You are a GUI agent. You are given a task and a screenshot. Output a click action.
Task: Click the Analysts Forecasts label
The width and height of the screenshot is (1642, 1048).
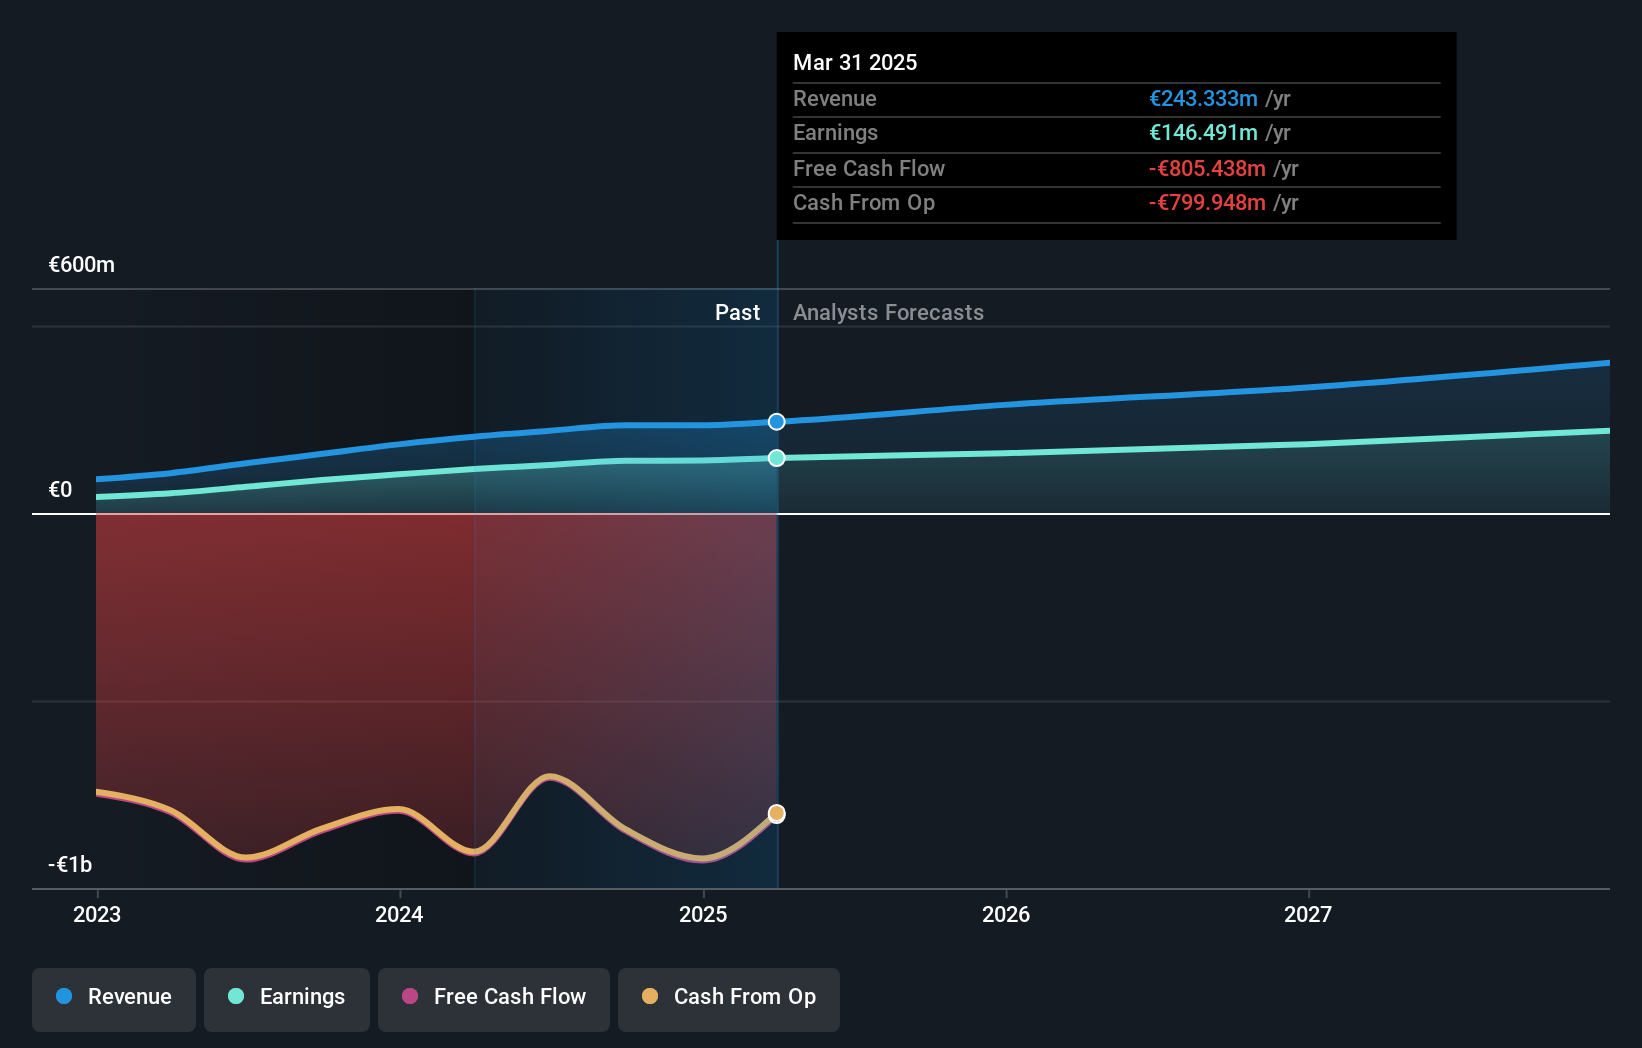[888, 312]
